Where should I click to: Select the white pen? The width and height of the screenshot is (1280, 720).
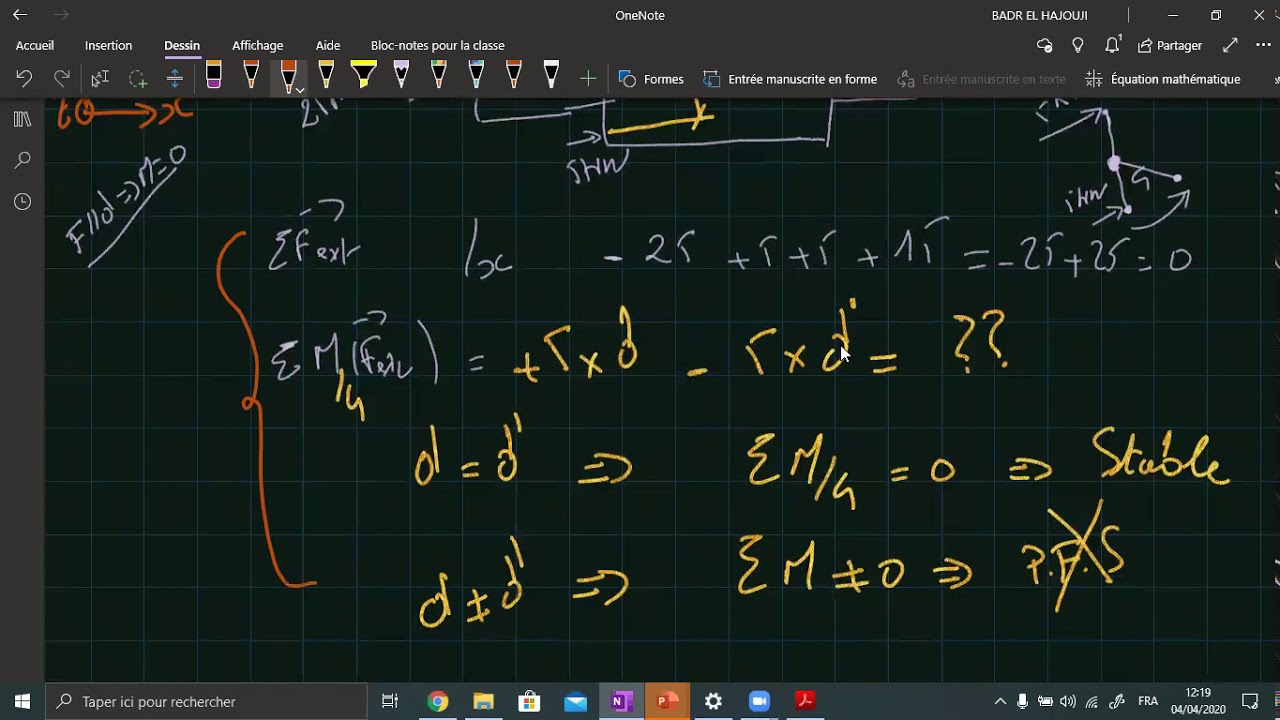click(x=551, y=77)
